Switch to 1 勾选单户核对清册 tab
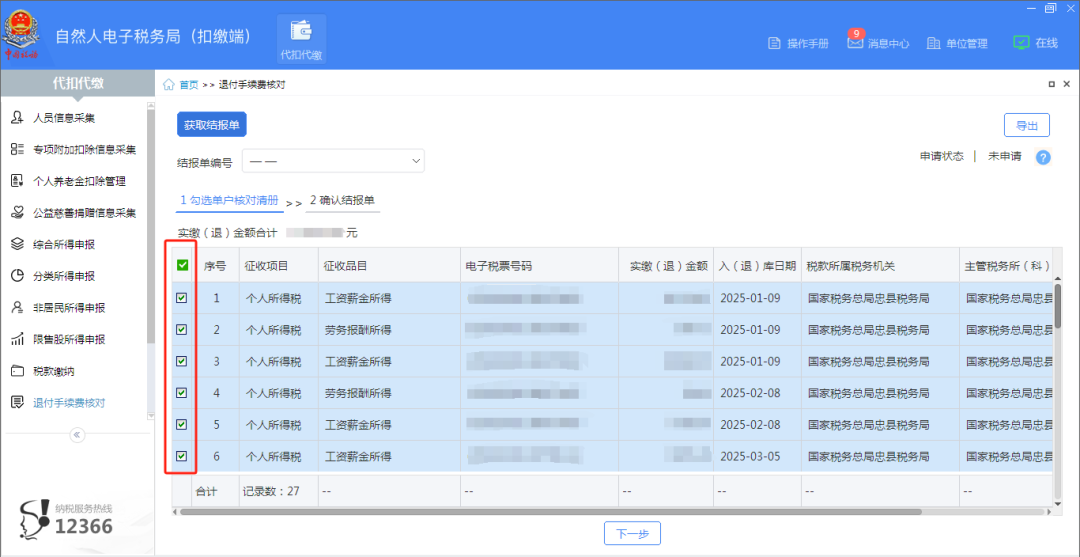Image resolution: width=1080 pixels, height=557 pixels. point(229,200)
